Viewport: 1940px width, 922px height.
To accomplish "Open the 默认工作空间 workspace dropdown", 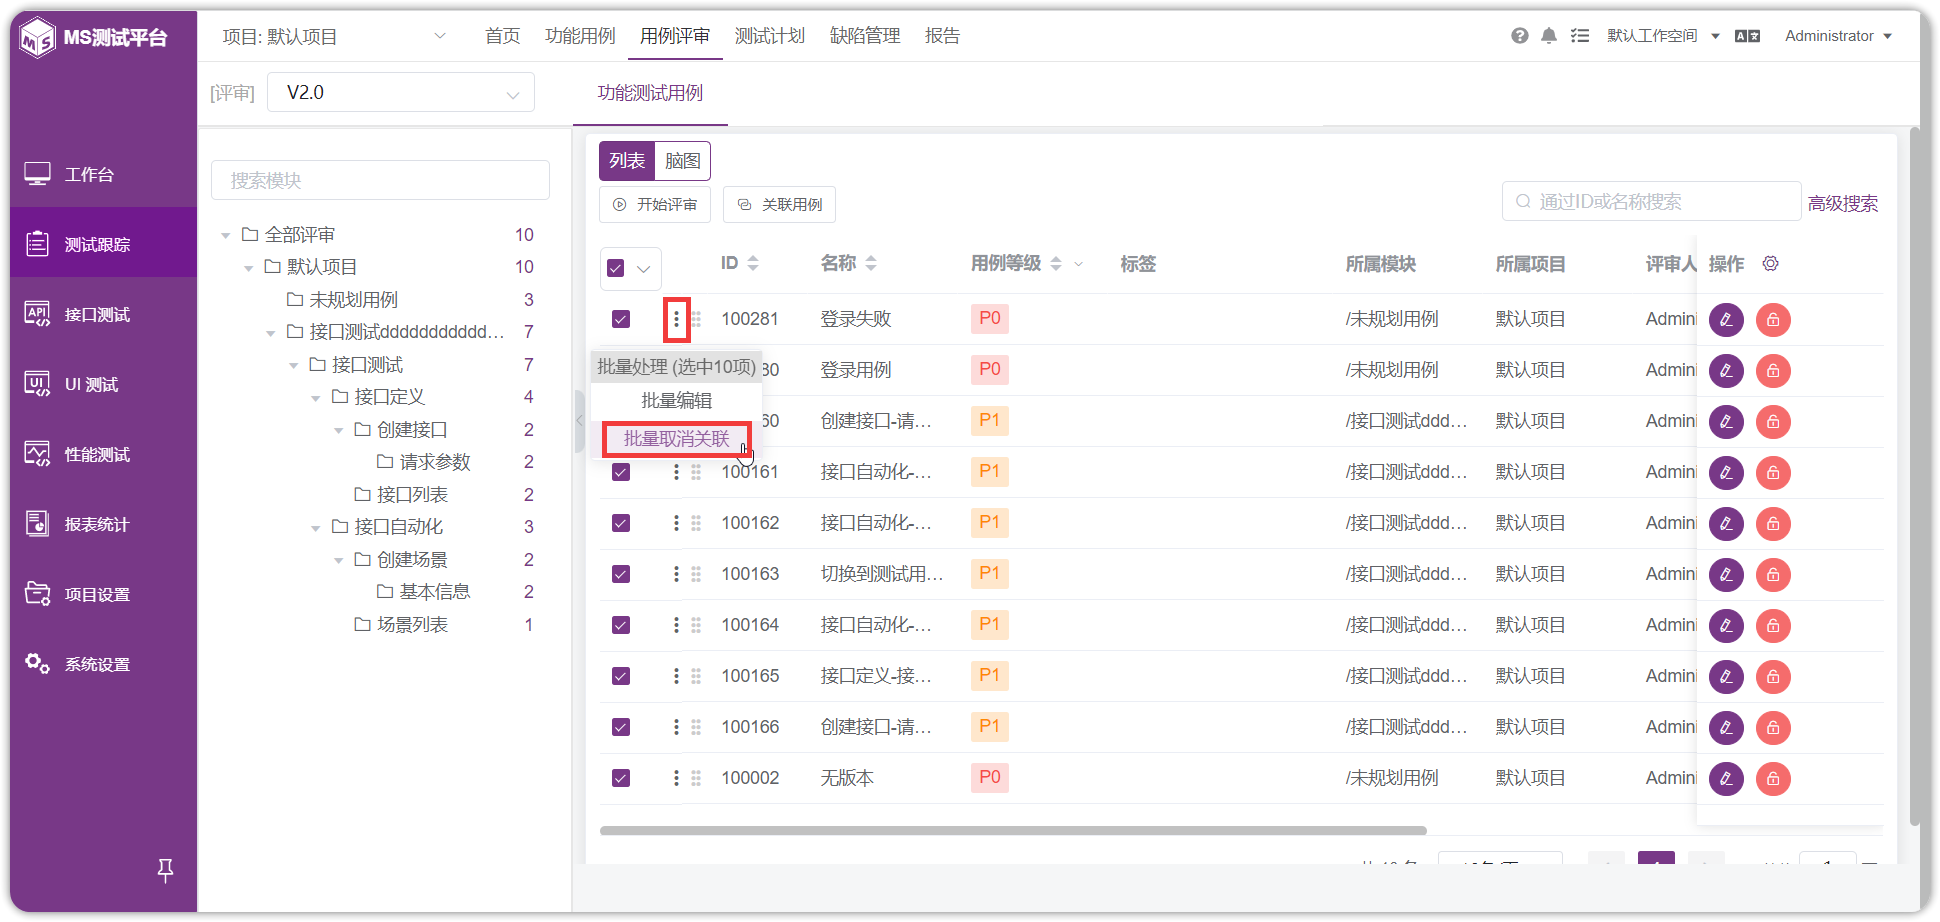I will [x=1663, y=36].
